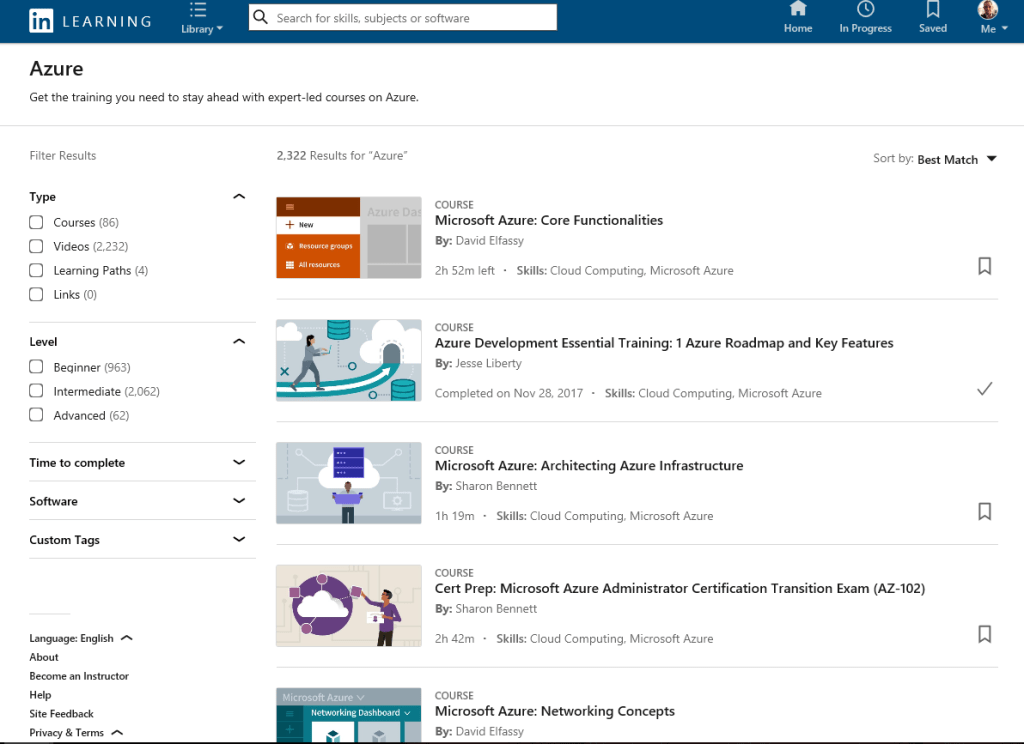
Task: Open the Library dropdown label
Action: pos(202,29)
